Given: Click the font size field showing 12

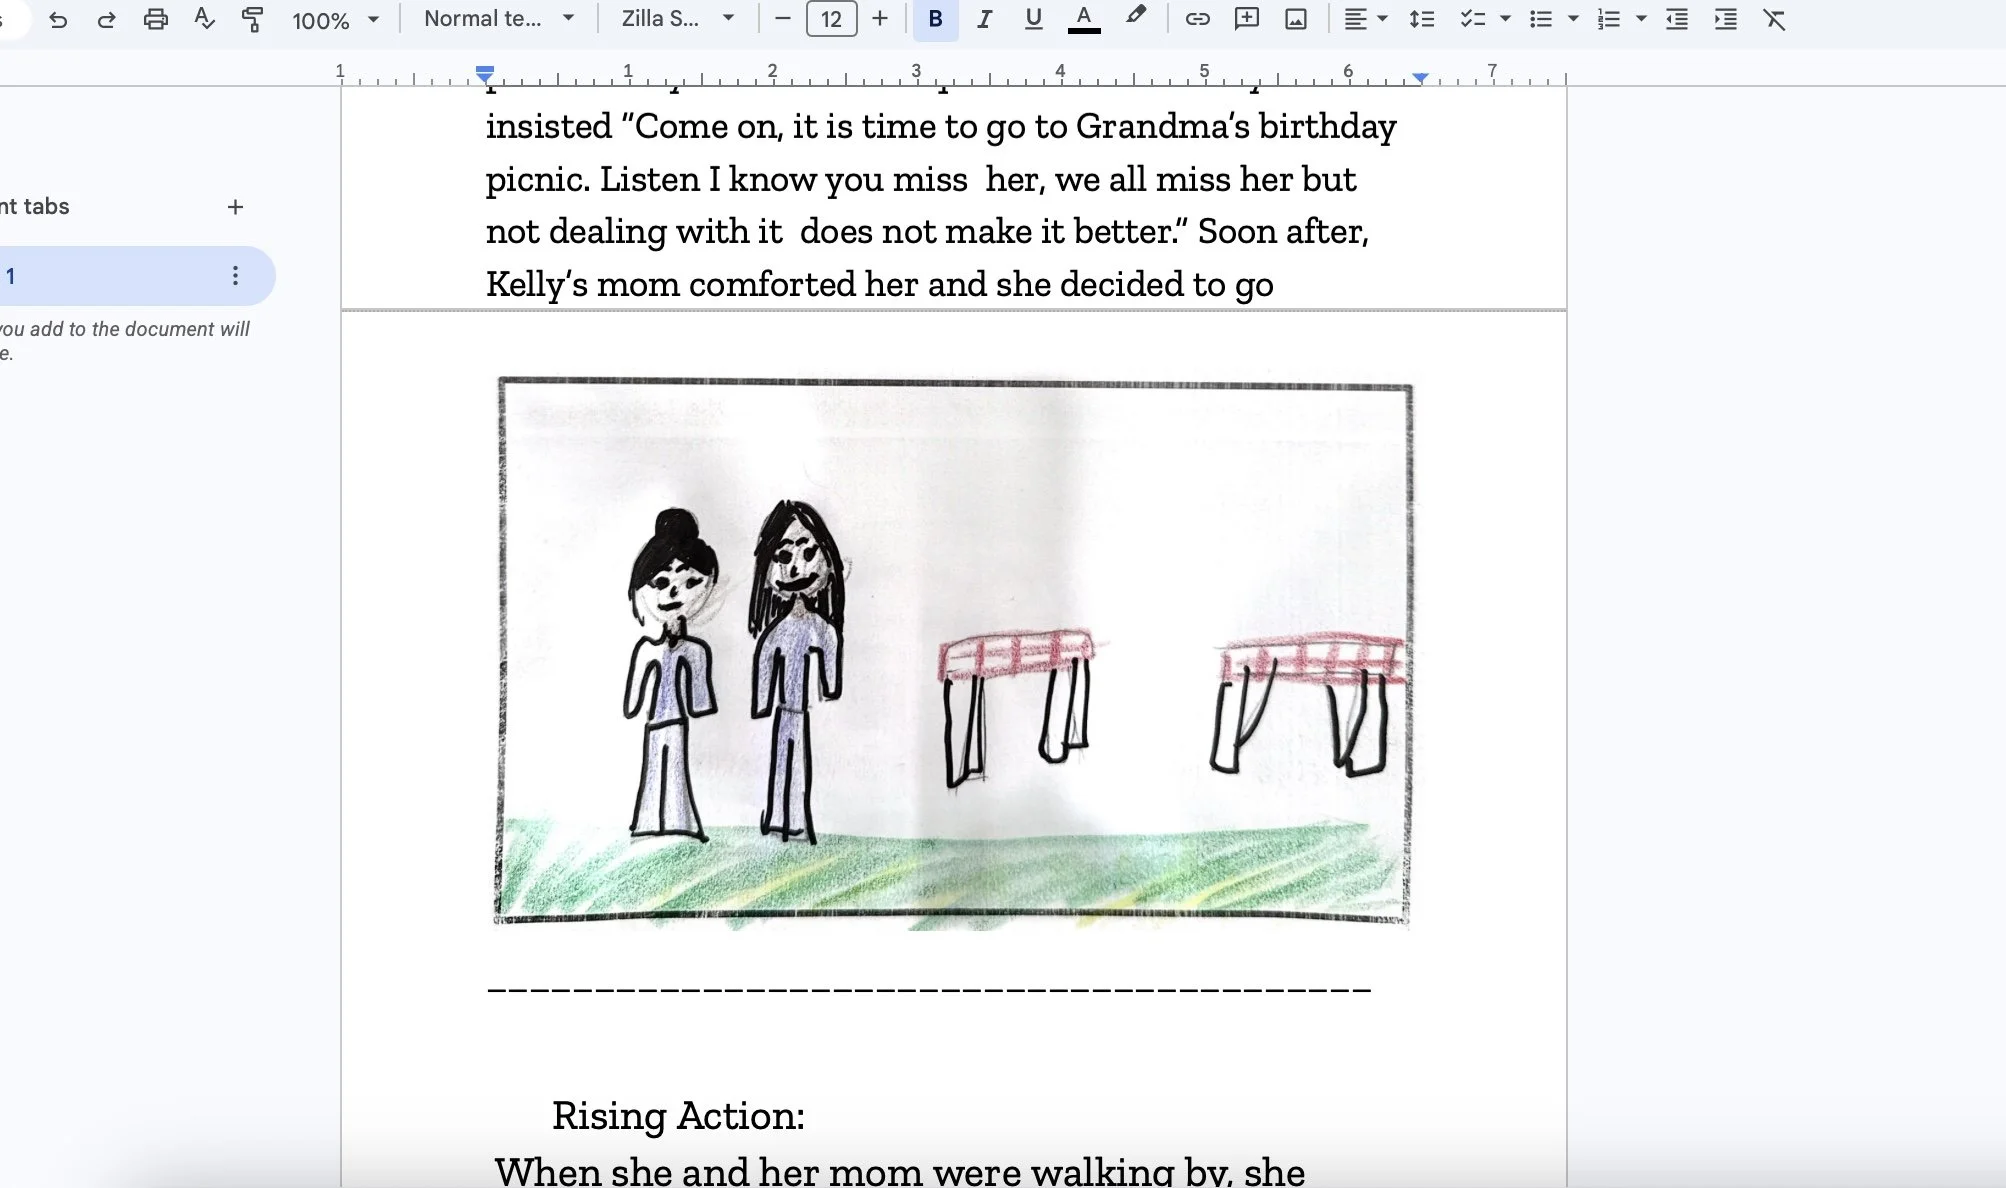Looking at the screenshot, I should [831, 19].
